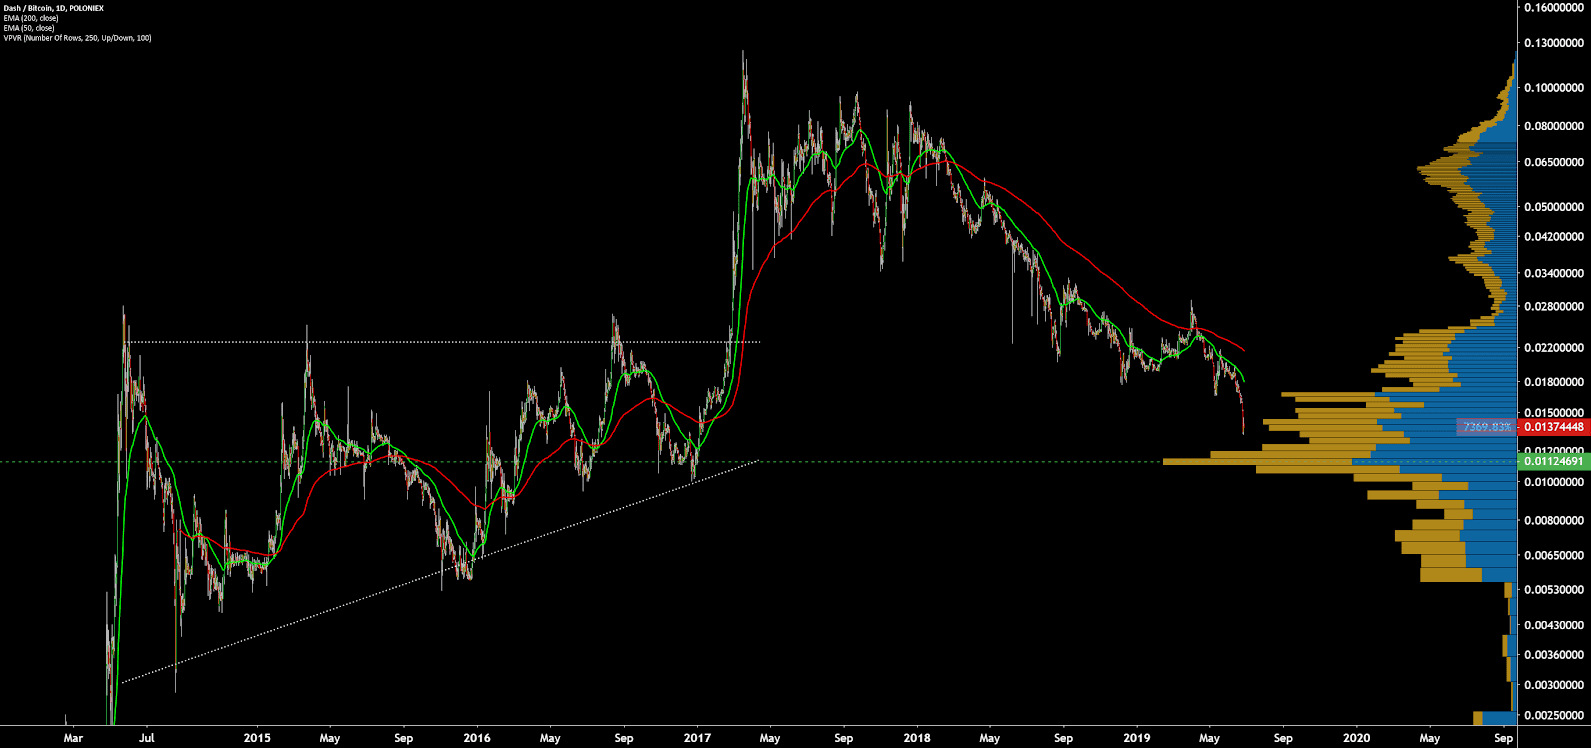
Task: Click the 2017 label on time axis
Action: (x=697, y=739)
